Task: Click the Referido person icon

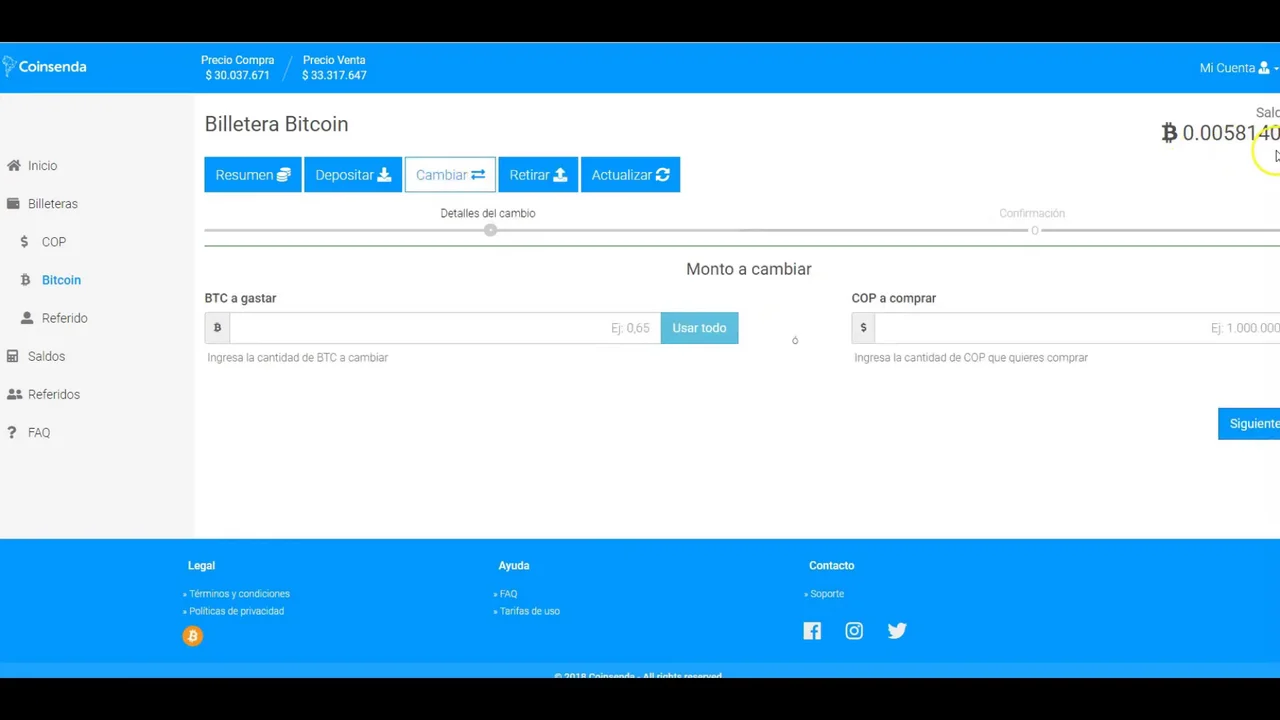Action: click(x=26, y=318)
